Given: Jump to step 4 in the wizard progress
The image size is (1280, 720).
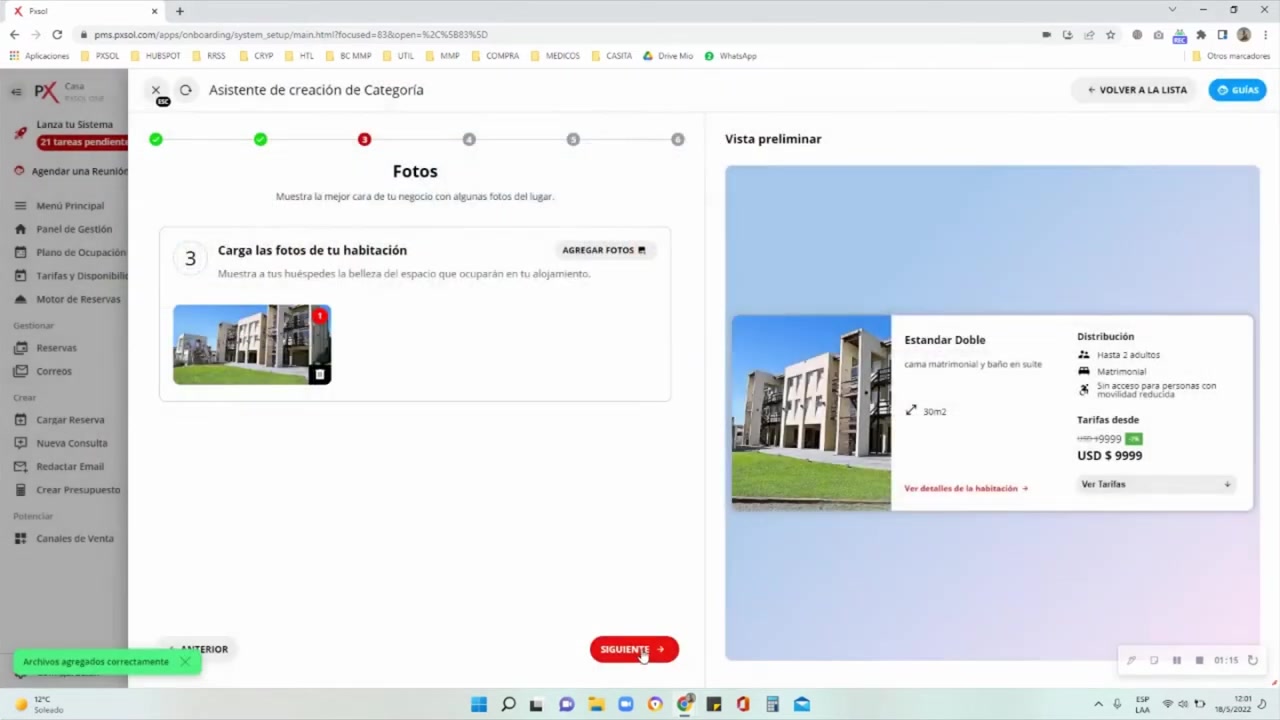Looking at the screenshot, I should tap(469, 139).
